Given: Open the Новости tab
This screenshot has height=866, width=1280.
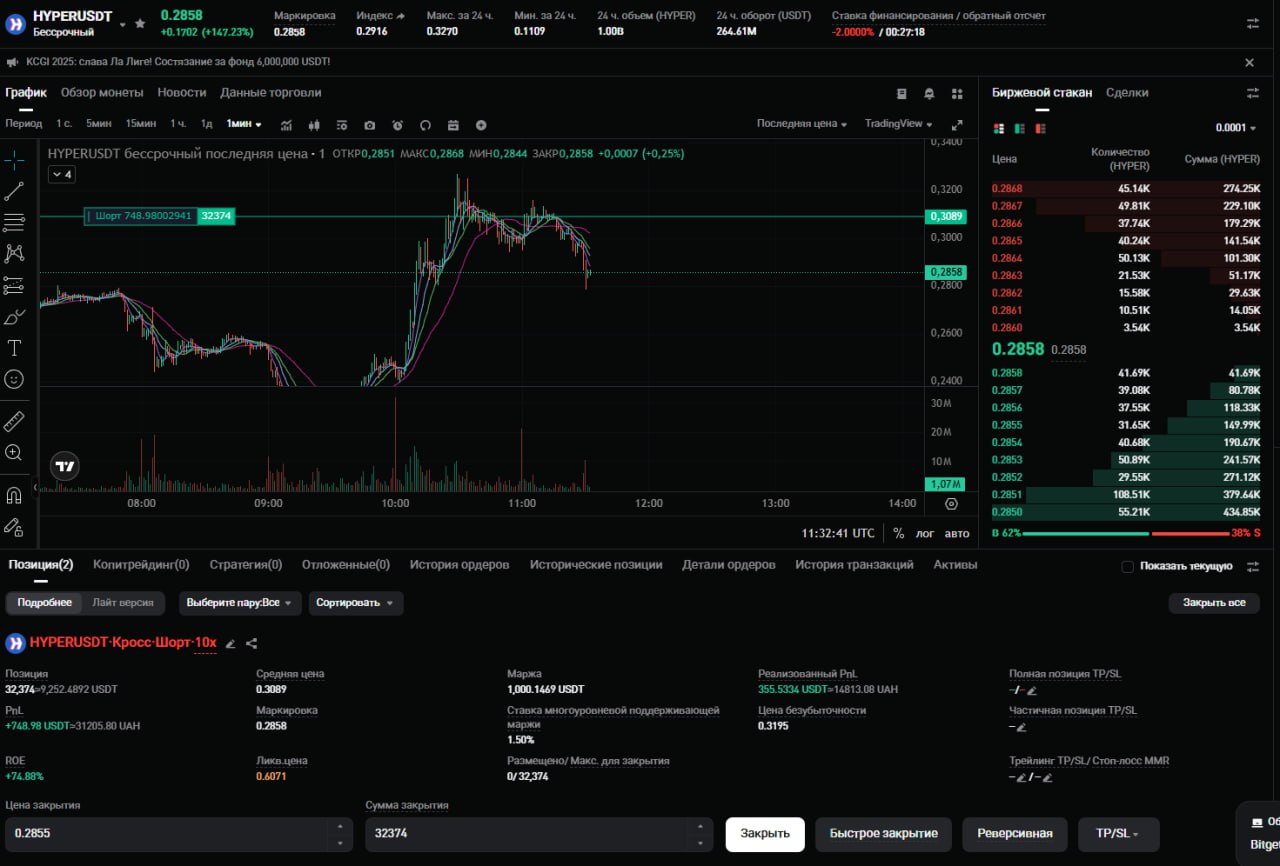Looking at the screenshot, I should point(182,92).
